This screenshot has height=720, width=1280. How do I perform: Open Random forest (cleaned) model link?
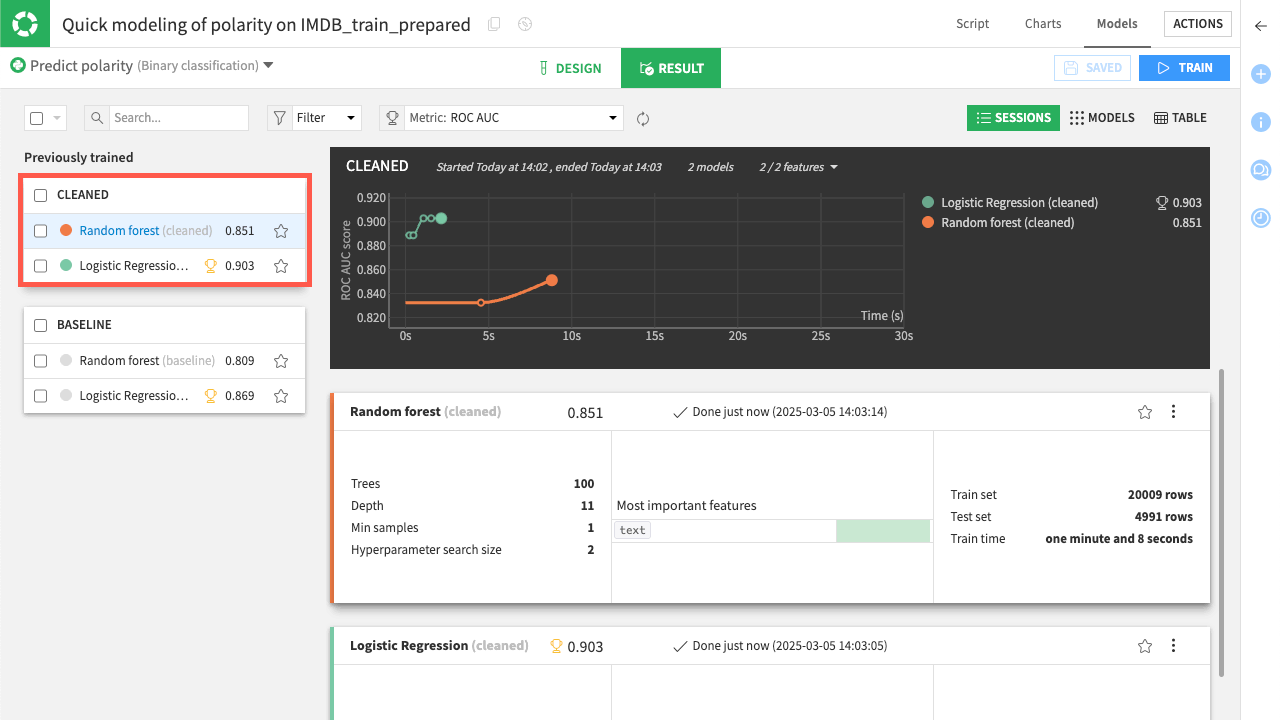(x=145, y=231)
